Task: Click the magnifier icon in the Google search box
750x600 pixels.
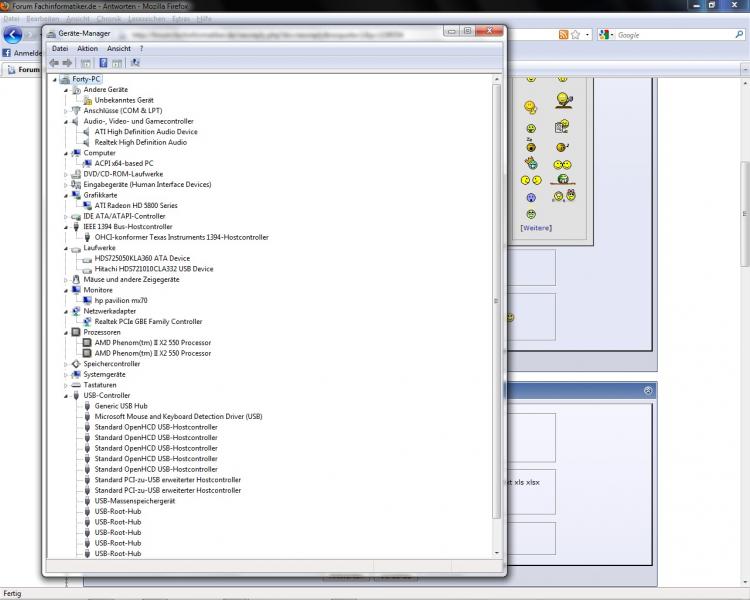Action: click(739, 34)
